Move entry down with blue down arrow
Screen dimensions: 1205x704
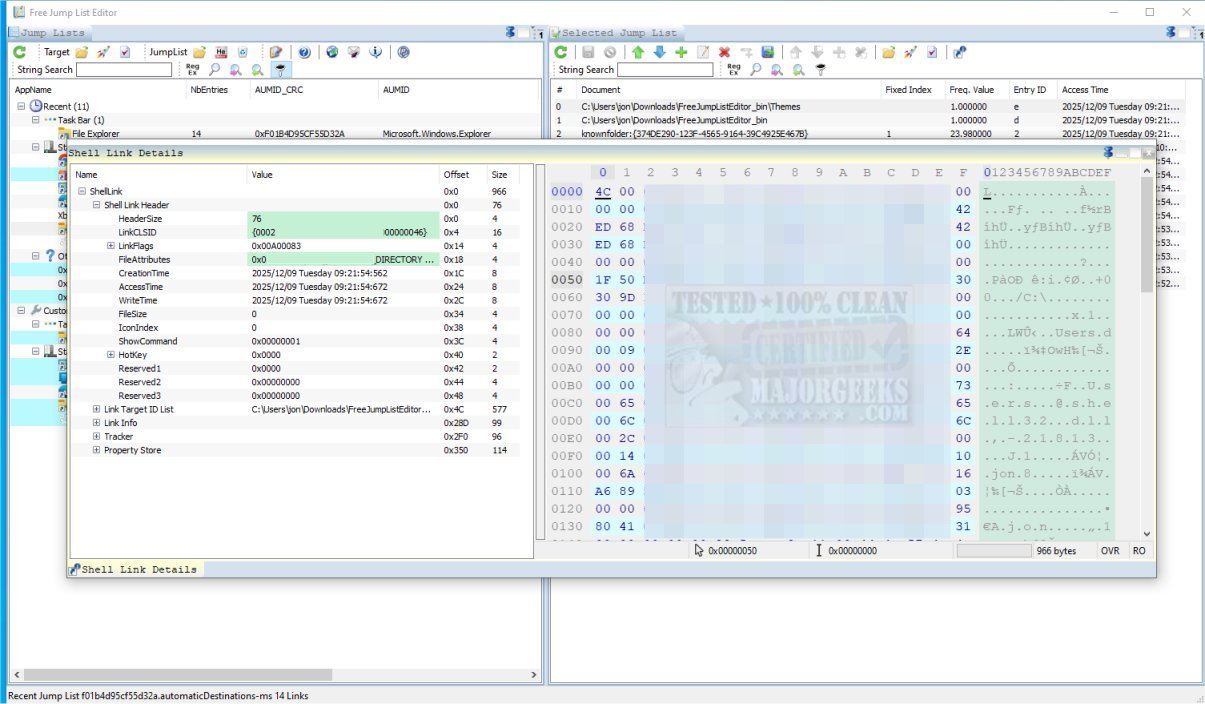tap(659, 52)
